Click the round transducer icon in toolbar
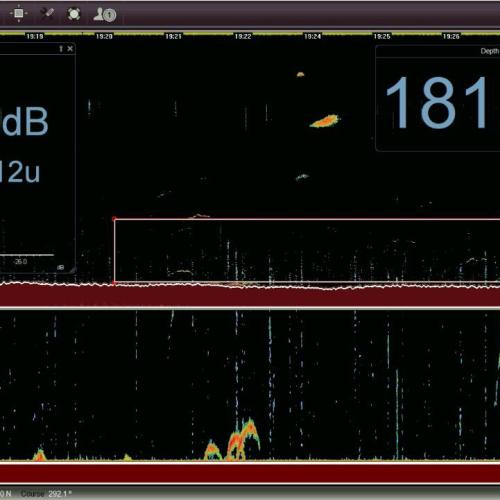 pos(74,14)
